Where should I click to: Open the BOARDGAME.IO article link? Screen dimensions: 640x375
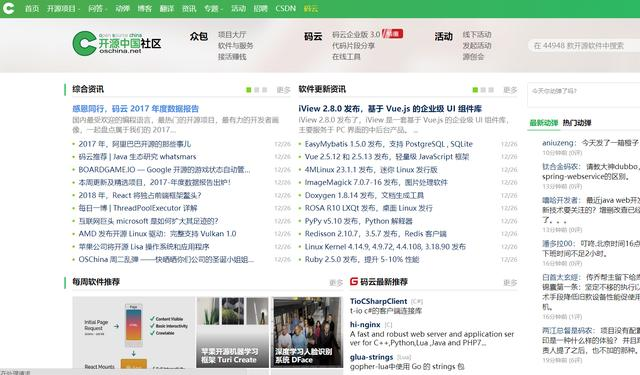tap(164, 170)
